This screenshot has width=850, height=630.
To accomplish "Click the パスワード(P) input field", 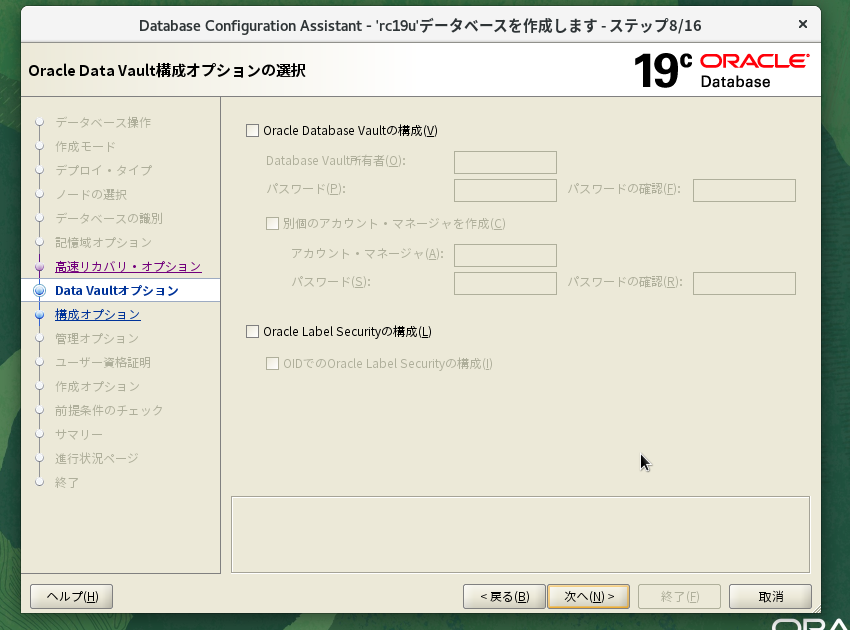I will (505, 190).
